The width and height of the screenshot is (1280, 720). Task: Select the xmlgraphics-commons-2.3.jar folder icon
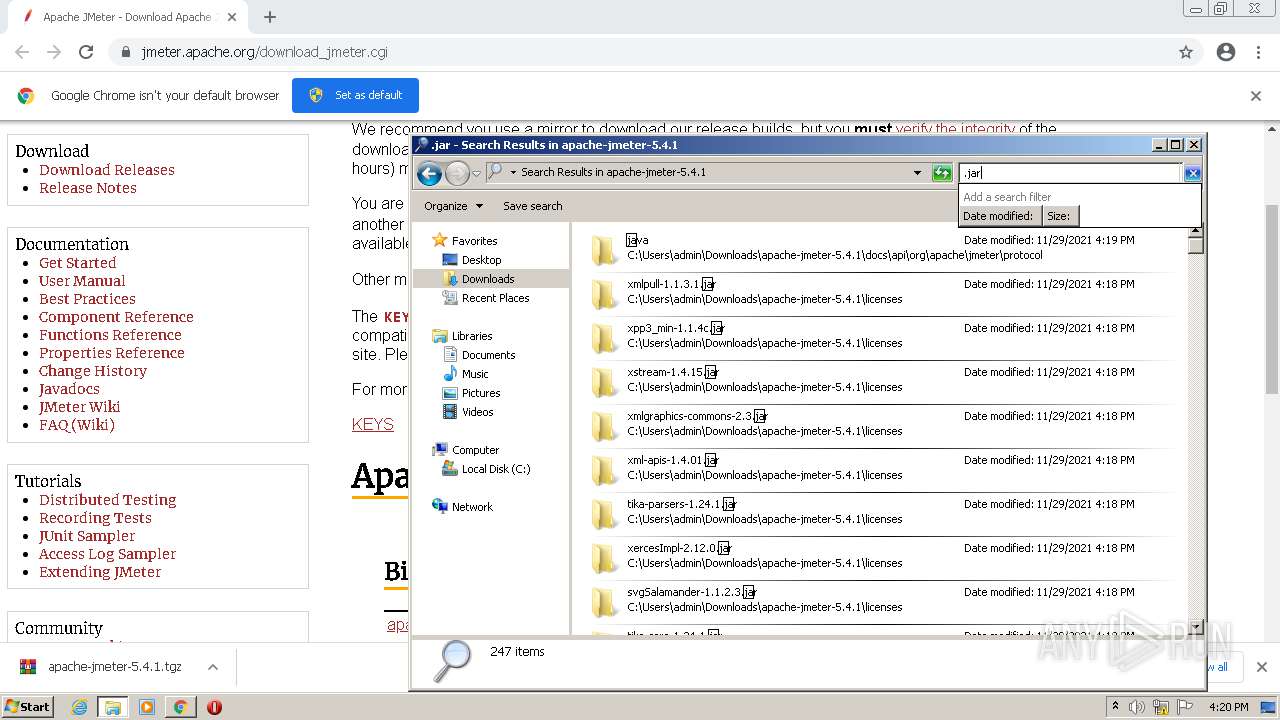tap(605, 426)
